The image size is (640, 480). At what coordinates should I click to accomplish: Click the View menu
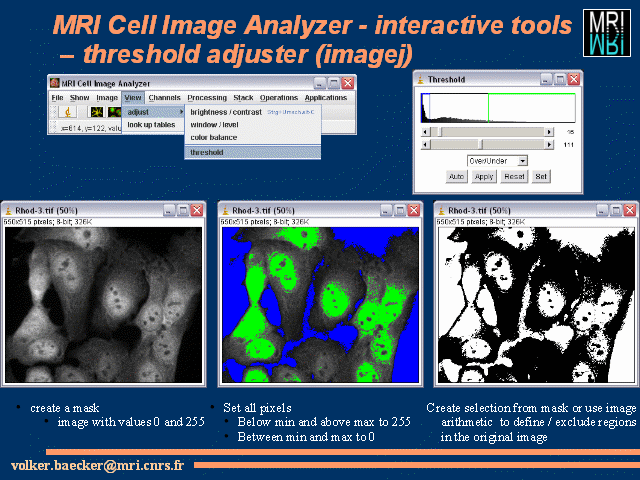point(133,98)
